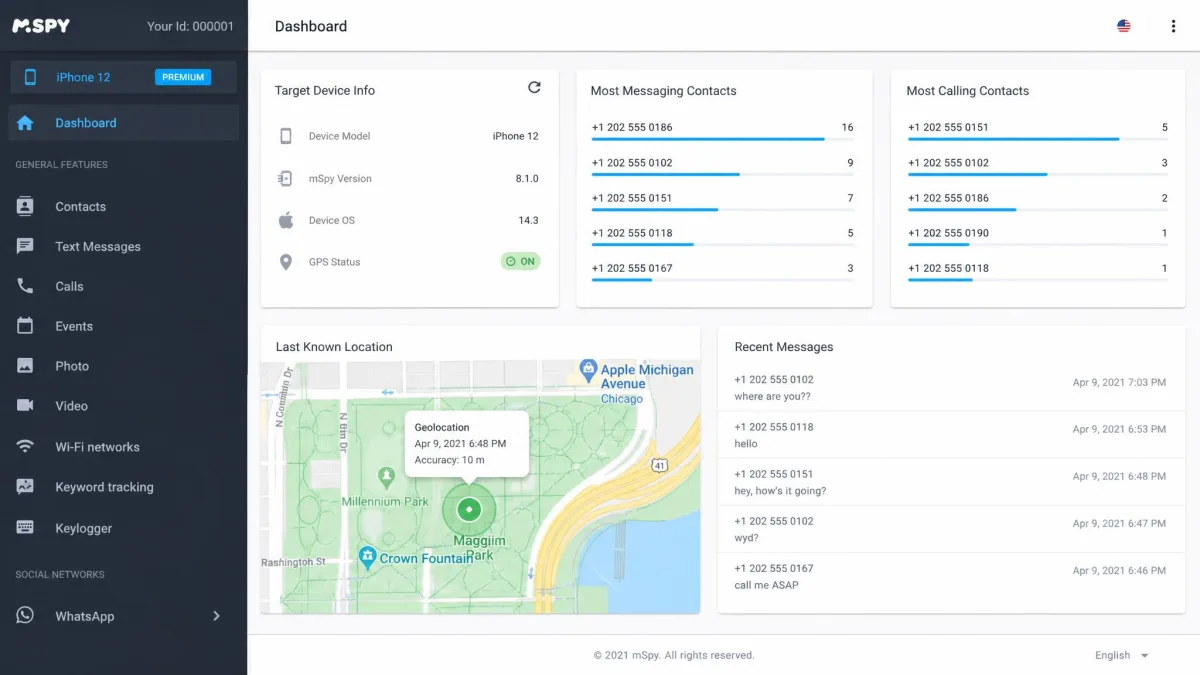Click the 8.1.0 mSpy Version value
The height and width of the screenshot is (675, 1200).
527,178
